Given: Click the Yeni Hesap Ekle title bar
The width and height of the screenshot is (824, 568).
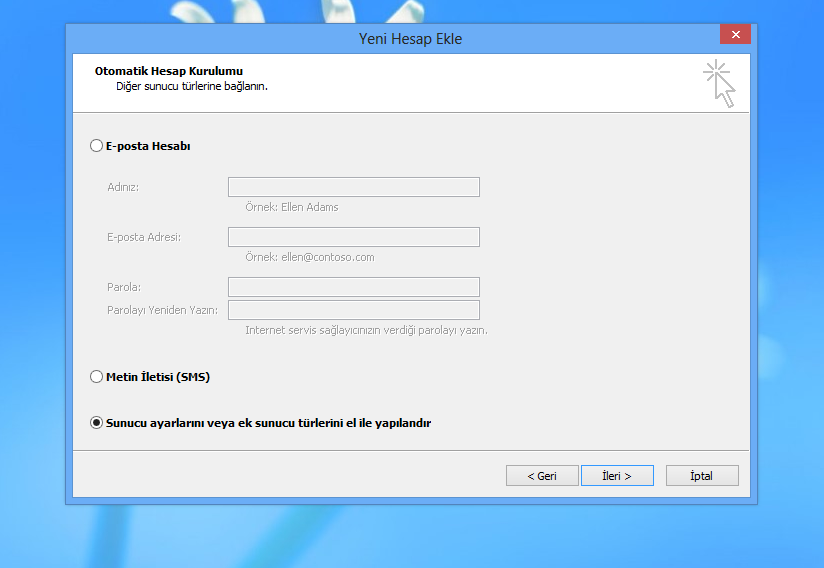Looking at the screenshot, I should tap(410, 38).
